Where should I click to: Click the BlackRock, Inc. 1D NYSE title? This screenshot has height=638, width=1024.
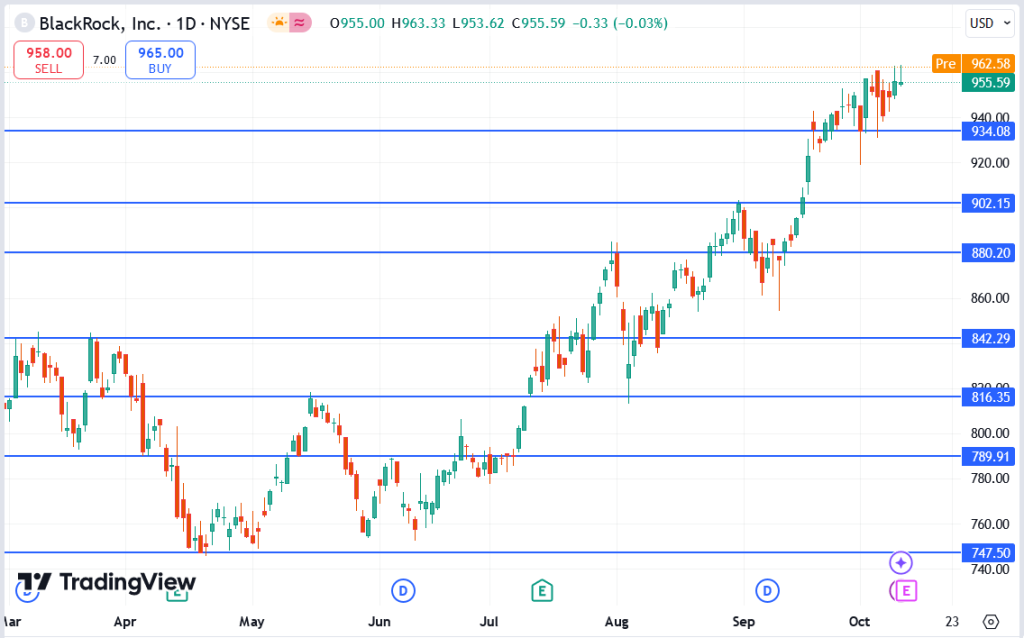point(144,24)
